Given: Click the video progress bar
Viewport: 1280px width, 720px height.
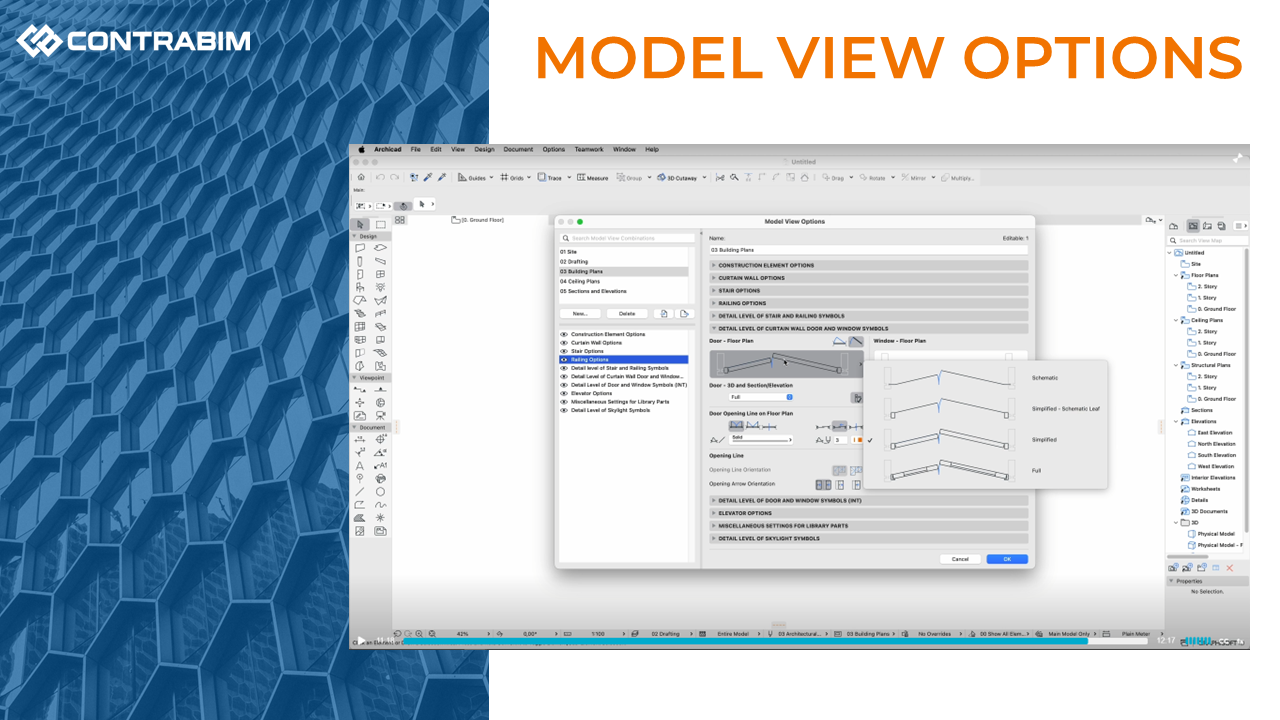Looking at the screenshot, I should tap(775, 641).
